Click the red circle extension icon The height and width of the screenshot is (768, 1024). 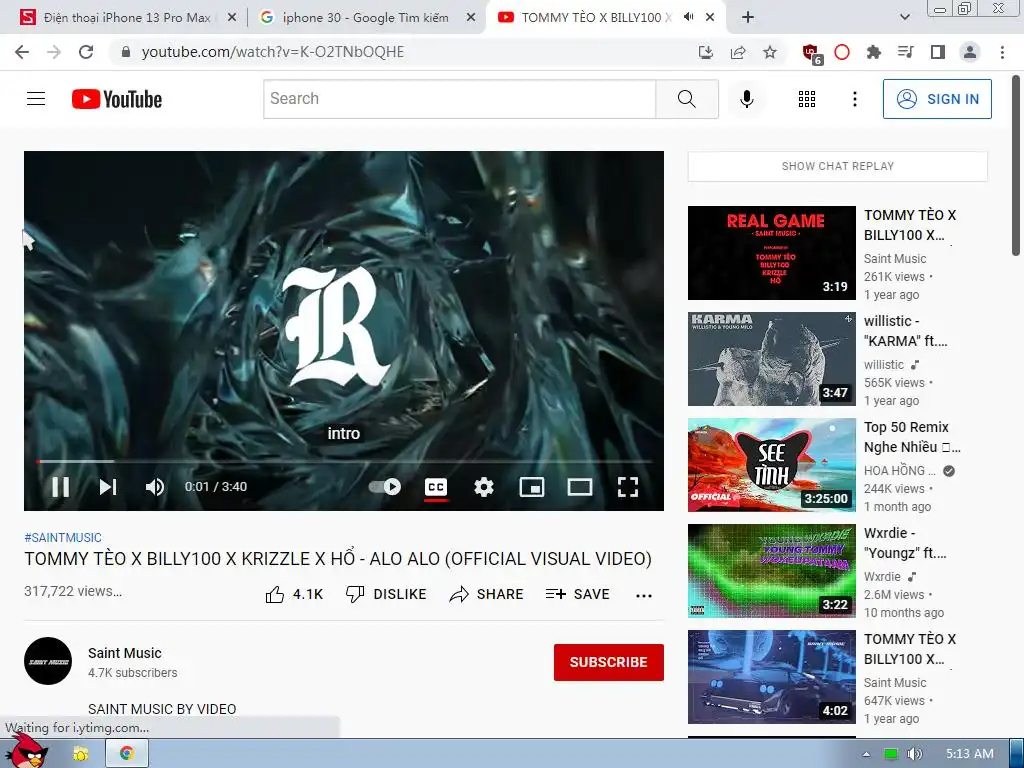pyautogui.click(x=842, y=52)
